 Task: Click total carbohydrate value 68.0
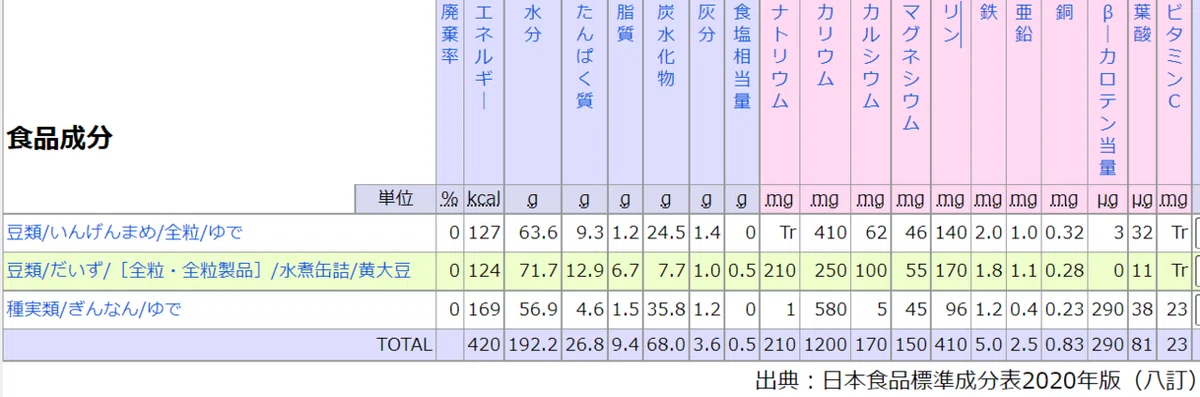coord(665,345)
